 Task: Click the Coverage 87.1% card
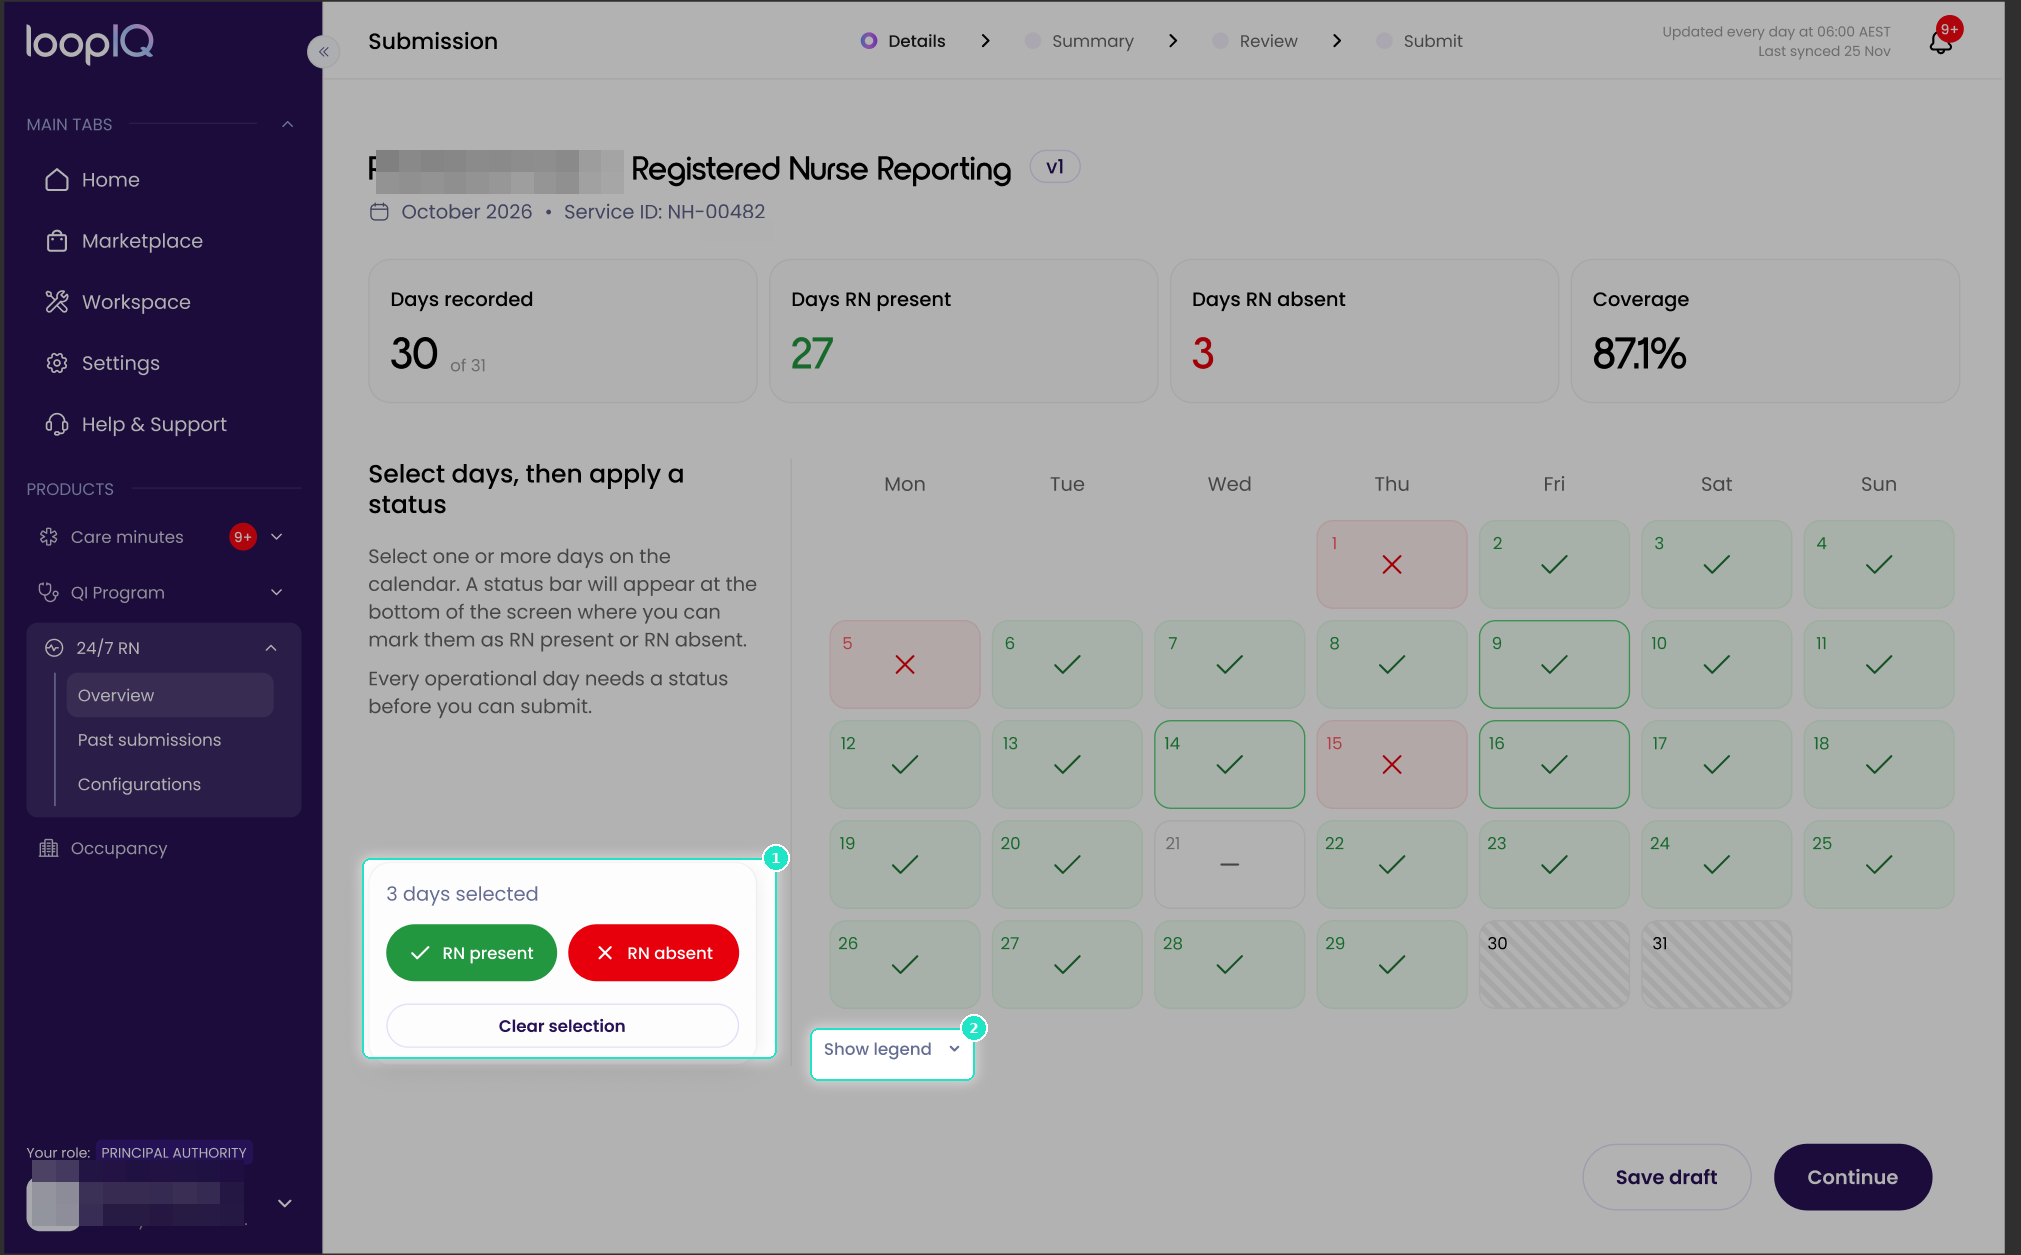[x=1765, y=331]
